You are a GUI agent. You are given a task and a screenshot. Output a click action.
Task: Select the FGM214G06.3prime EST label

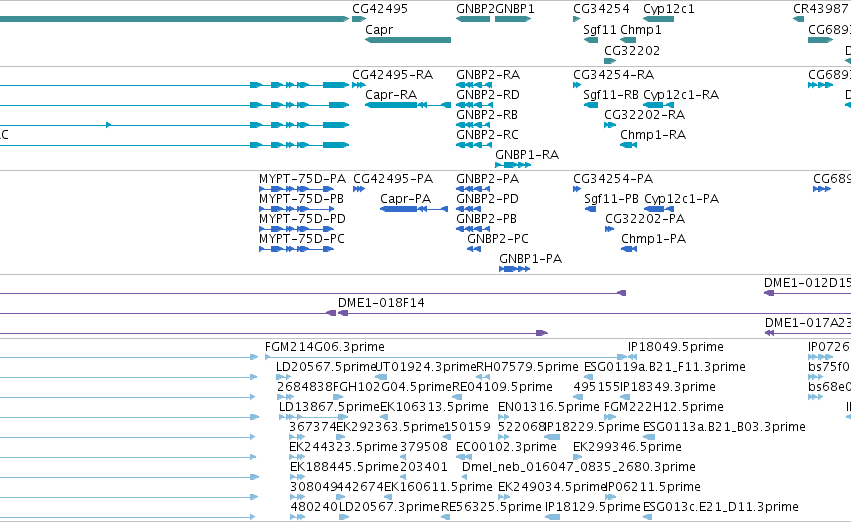pos(325,347)
